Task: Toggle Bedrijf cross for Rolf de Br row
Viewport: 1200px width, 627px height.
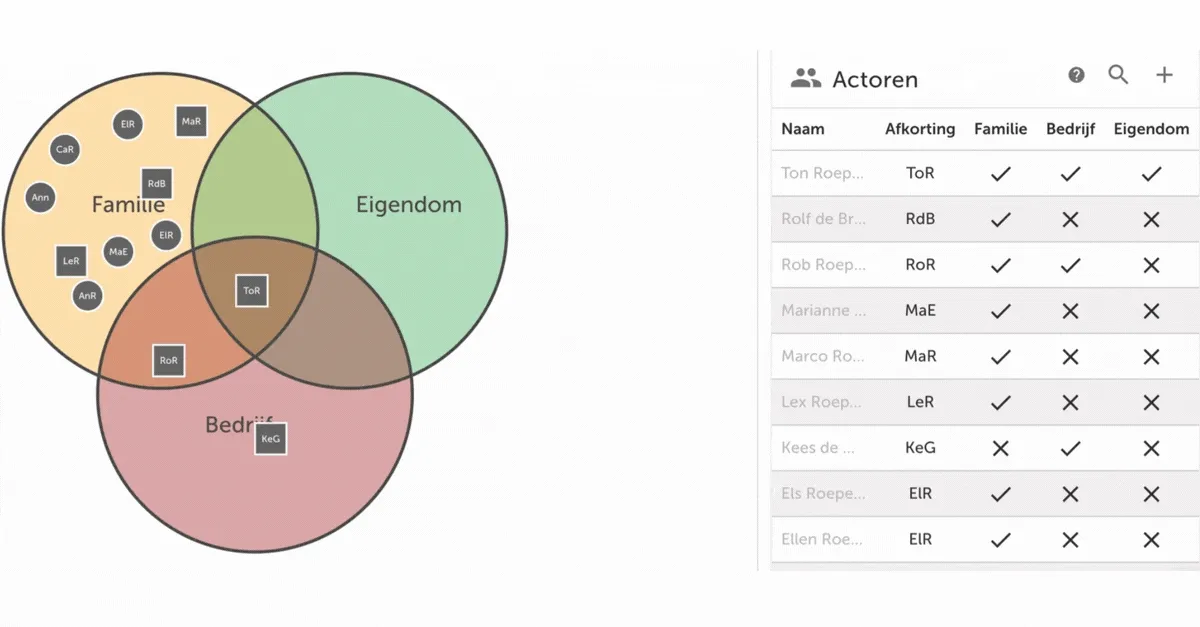Action: pos(1070,219)
